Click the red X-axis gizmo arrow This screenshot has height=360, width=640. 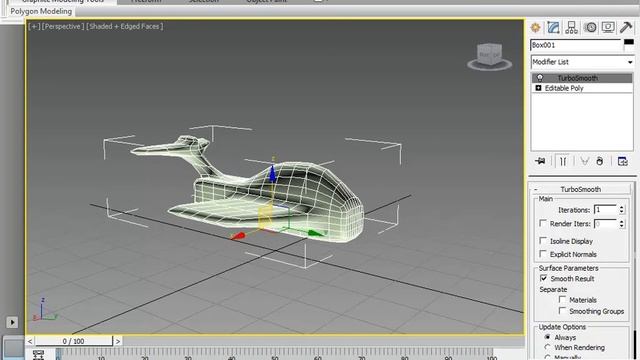(238, 236)
